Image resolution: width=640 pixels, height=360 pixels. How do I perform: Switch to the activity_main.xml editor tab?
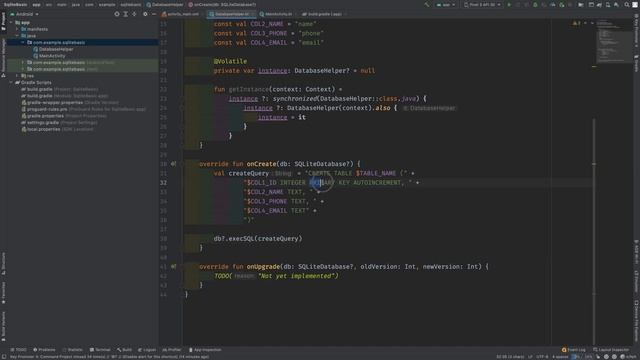tap(180, 14)
